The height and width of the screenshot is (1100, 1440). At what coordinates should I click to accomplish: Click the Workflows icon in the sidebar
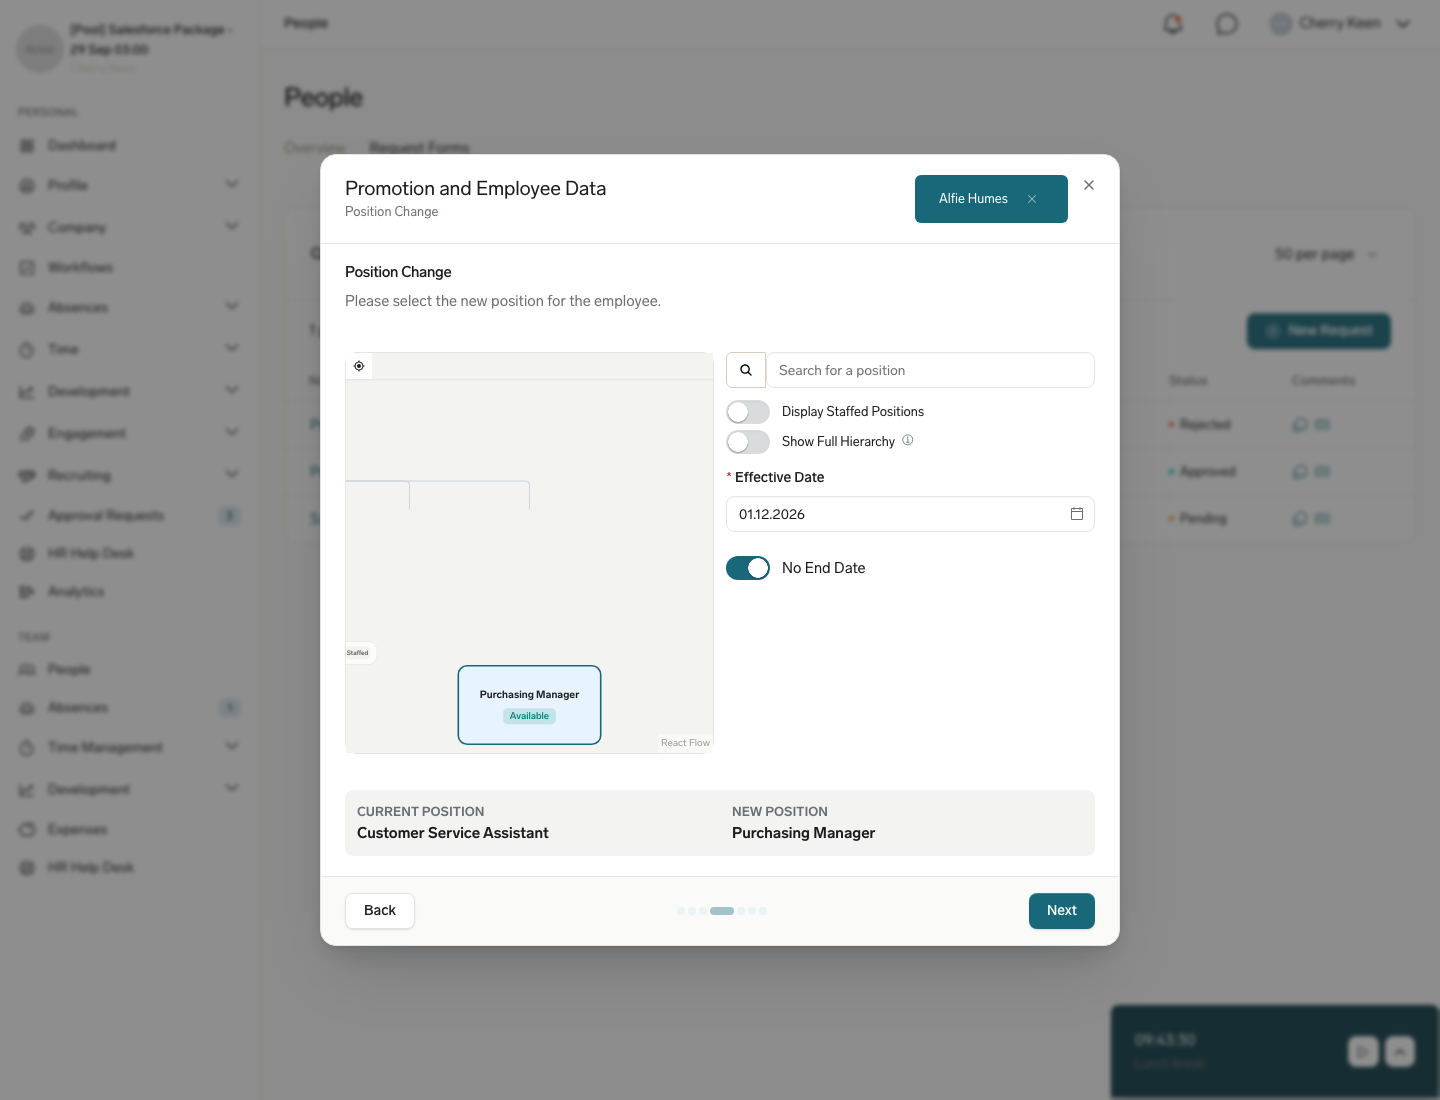tap(27, 268)
